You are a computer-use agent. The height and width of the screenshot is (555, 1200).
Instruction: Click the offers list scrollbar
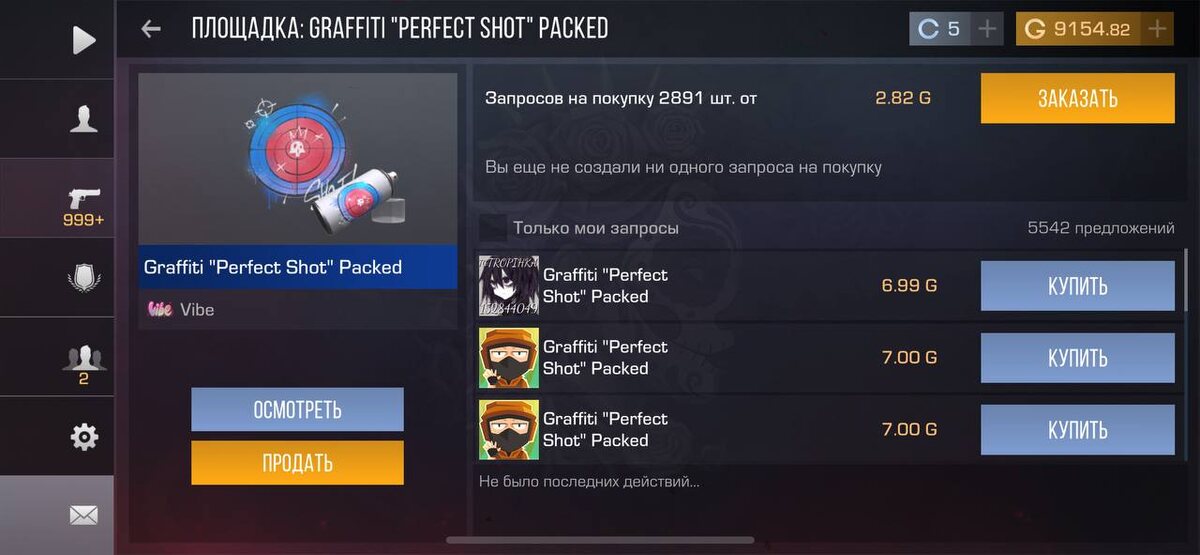point(1186,280)
